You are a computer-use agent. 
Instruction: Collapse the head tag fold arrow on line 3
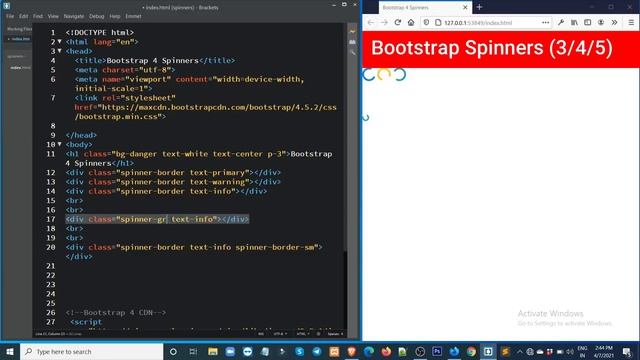pos(60,51)
